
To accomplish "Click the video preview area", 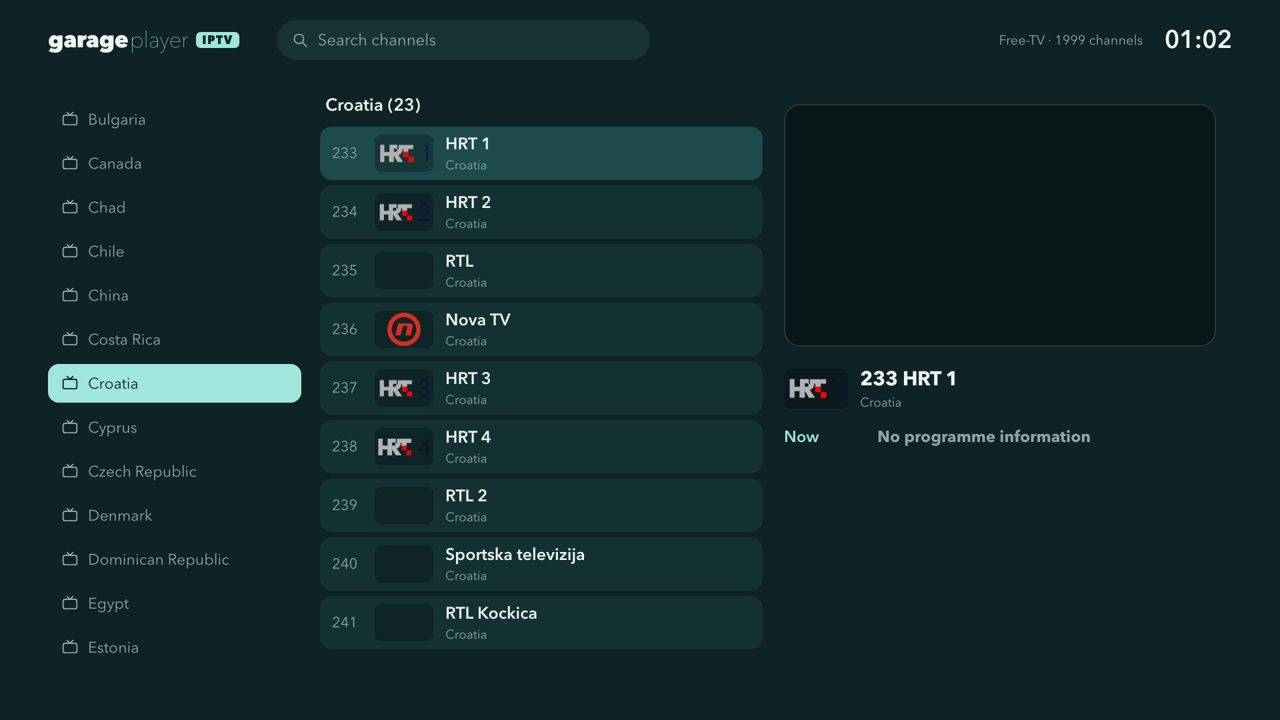I will [1000, 225].
